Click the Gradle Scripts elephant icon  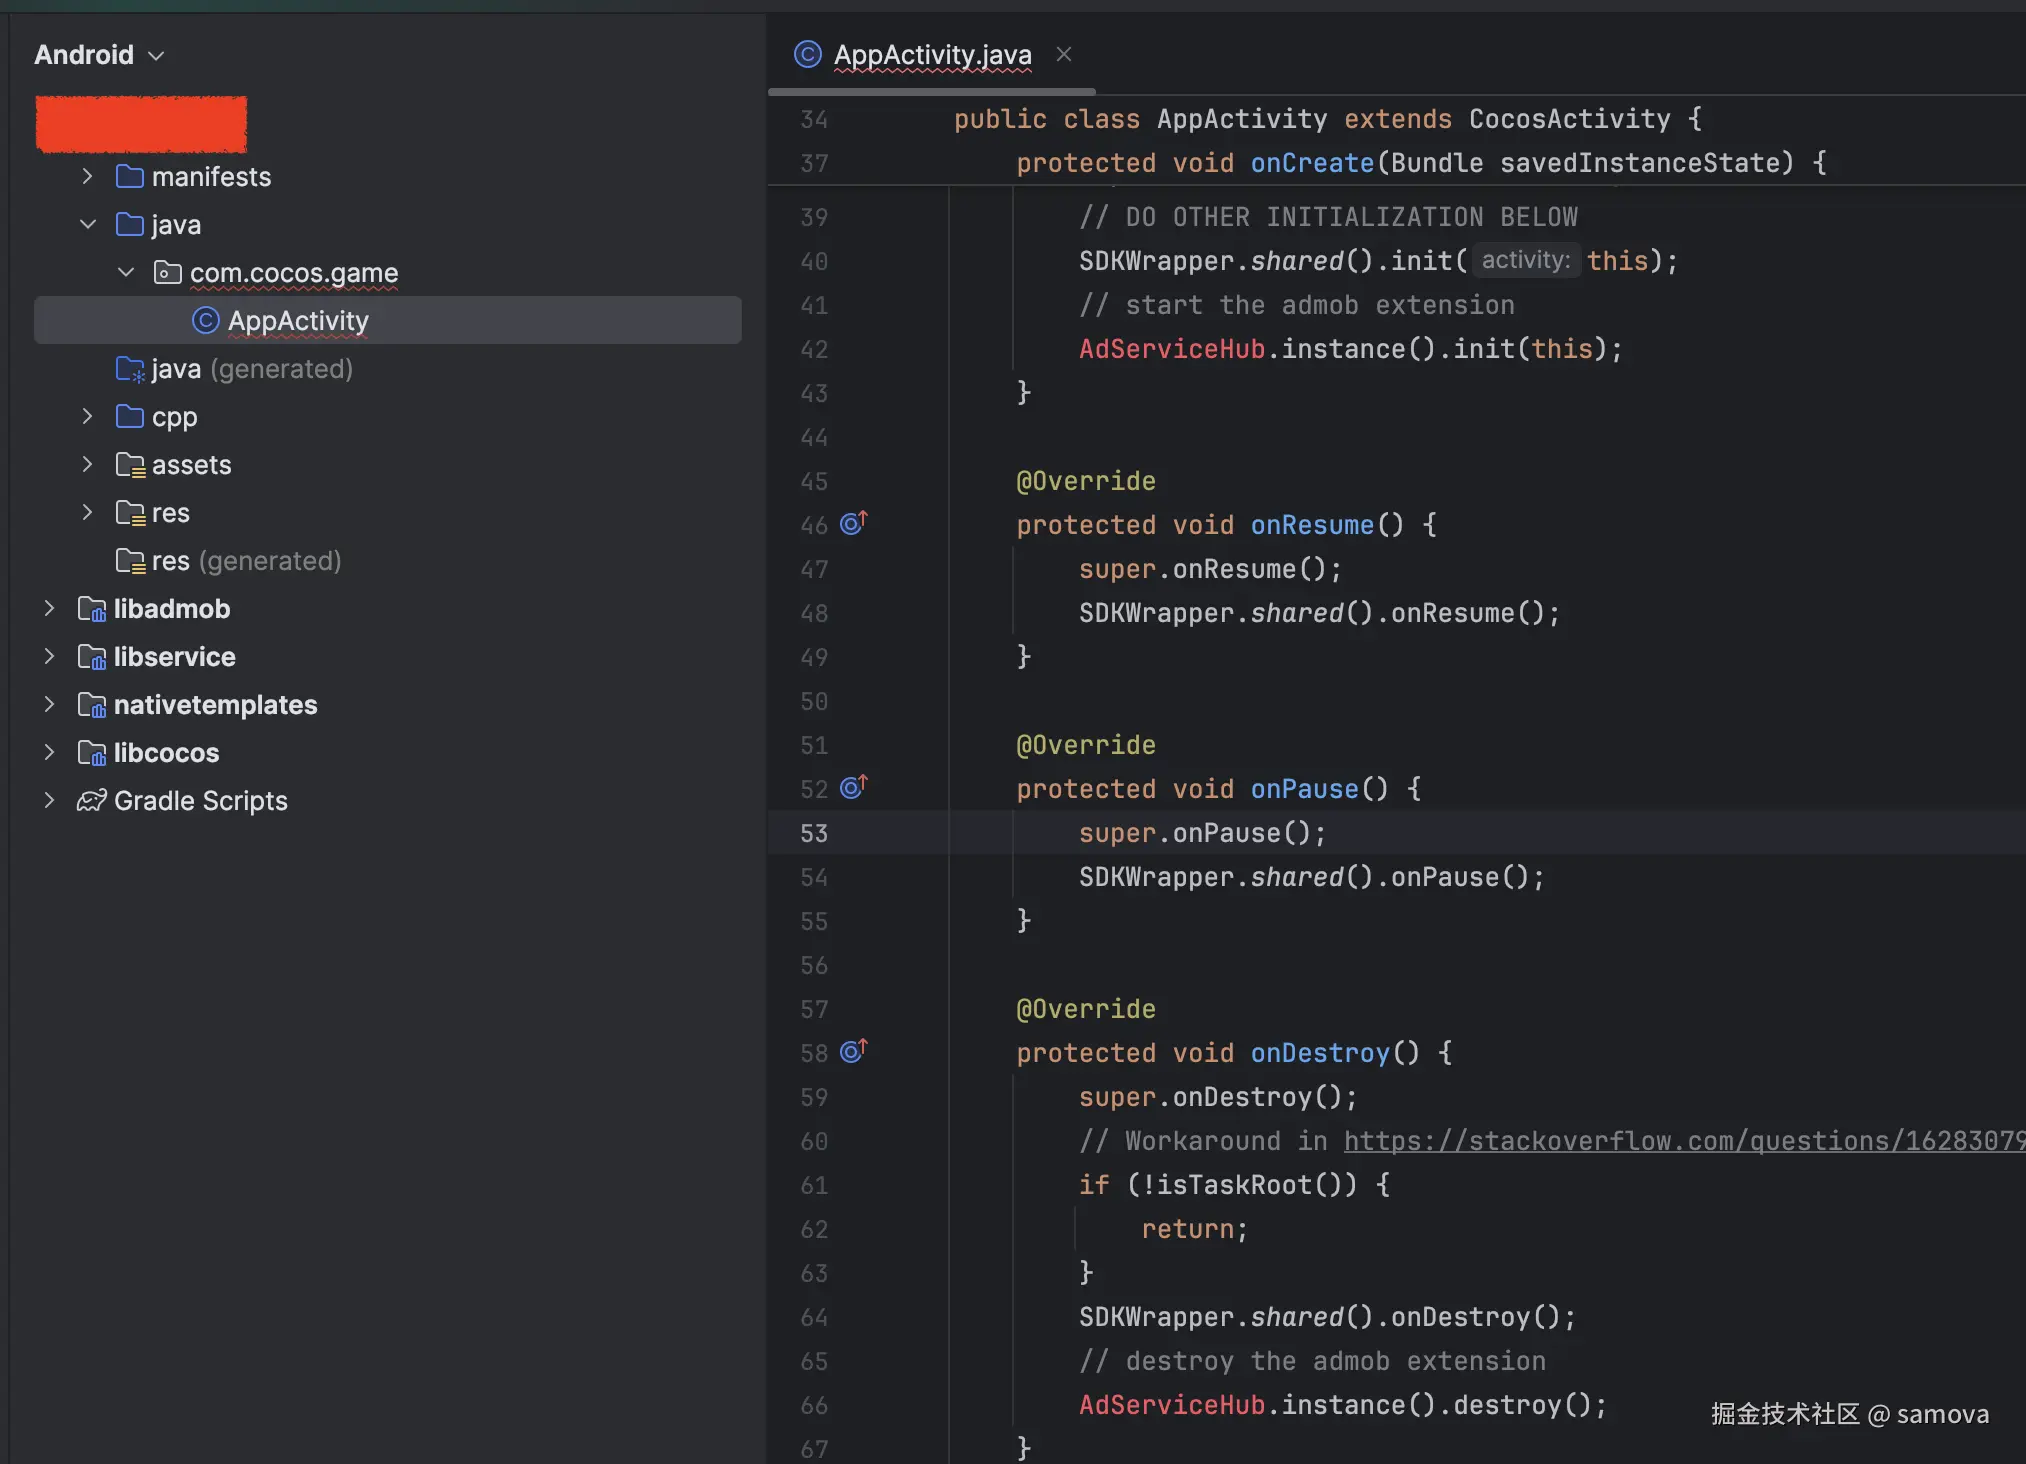point(92,801)
